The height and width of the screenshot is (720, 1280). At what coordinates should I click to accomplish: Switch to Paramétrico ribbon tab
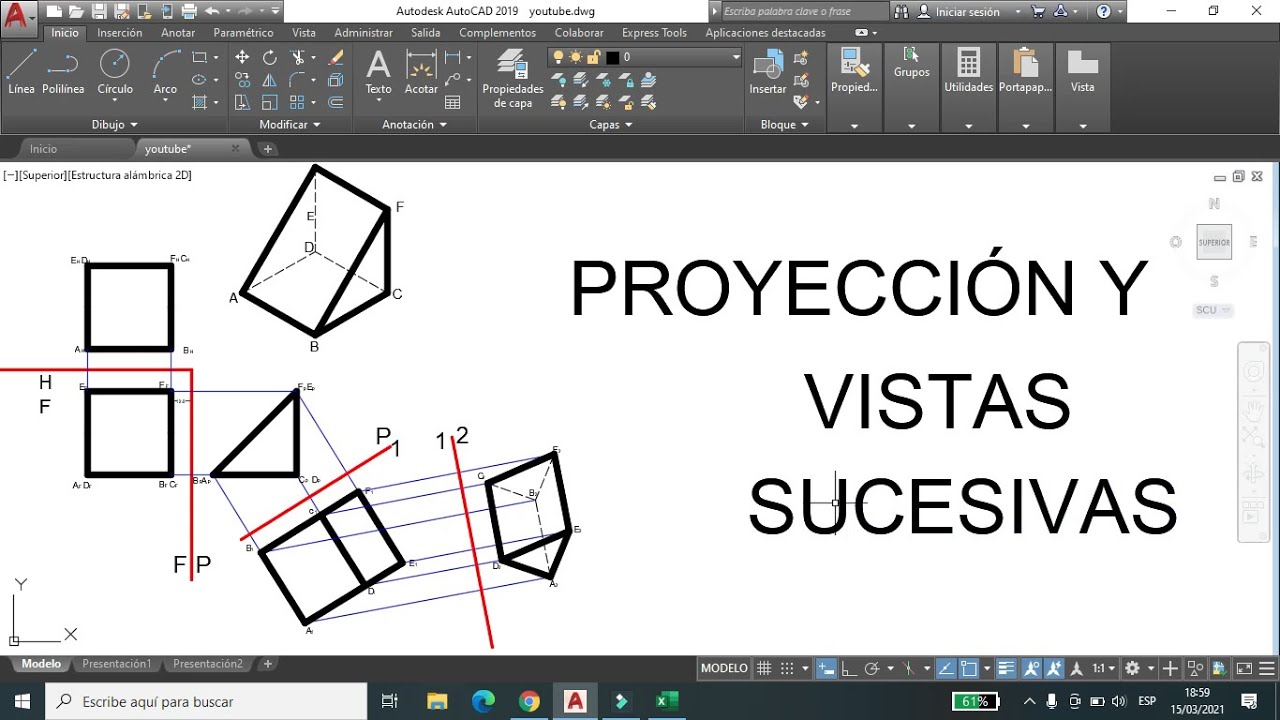point(244,33)
